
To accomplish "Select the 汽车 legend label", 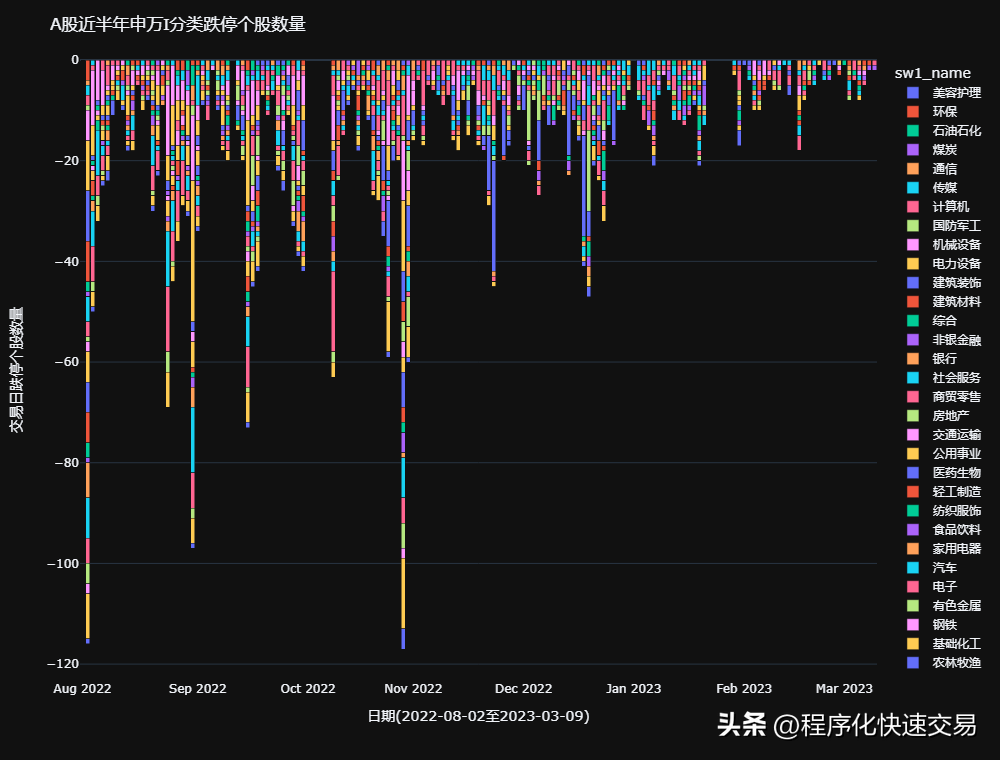I will pos(945,568).
